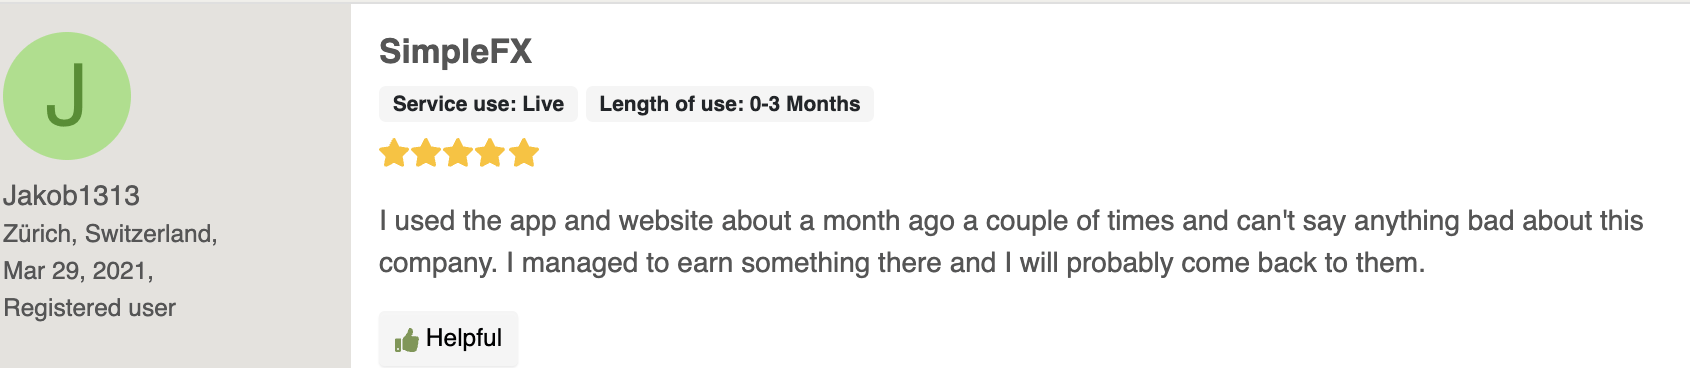This screenshot has width=1690, height=368.
Task: Click the Helpful button
Action: point(448,339)
